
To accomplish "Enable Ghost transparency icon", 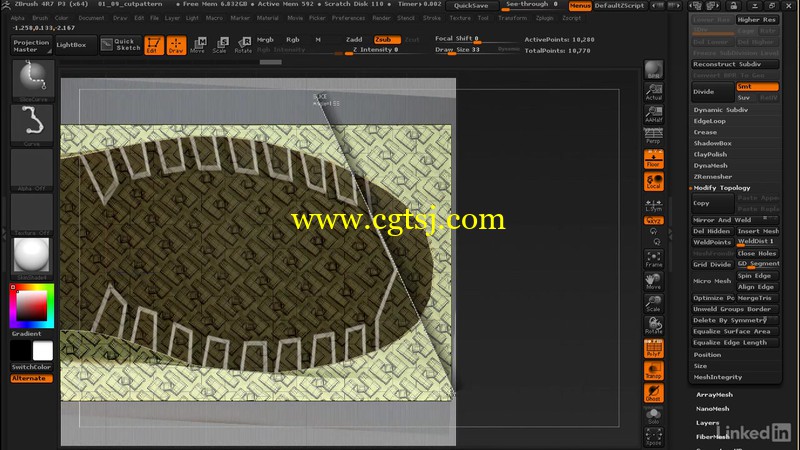I will tap(653, 392).
